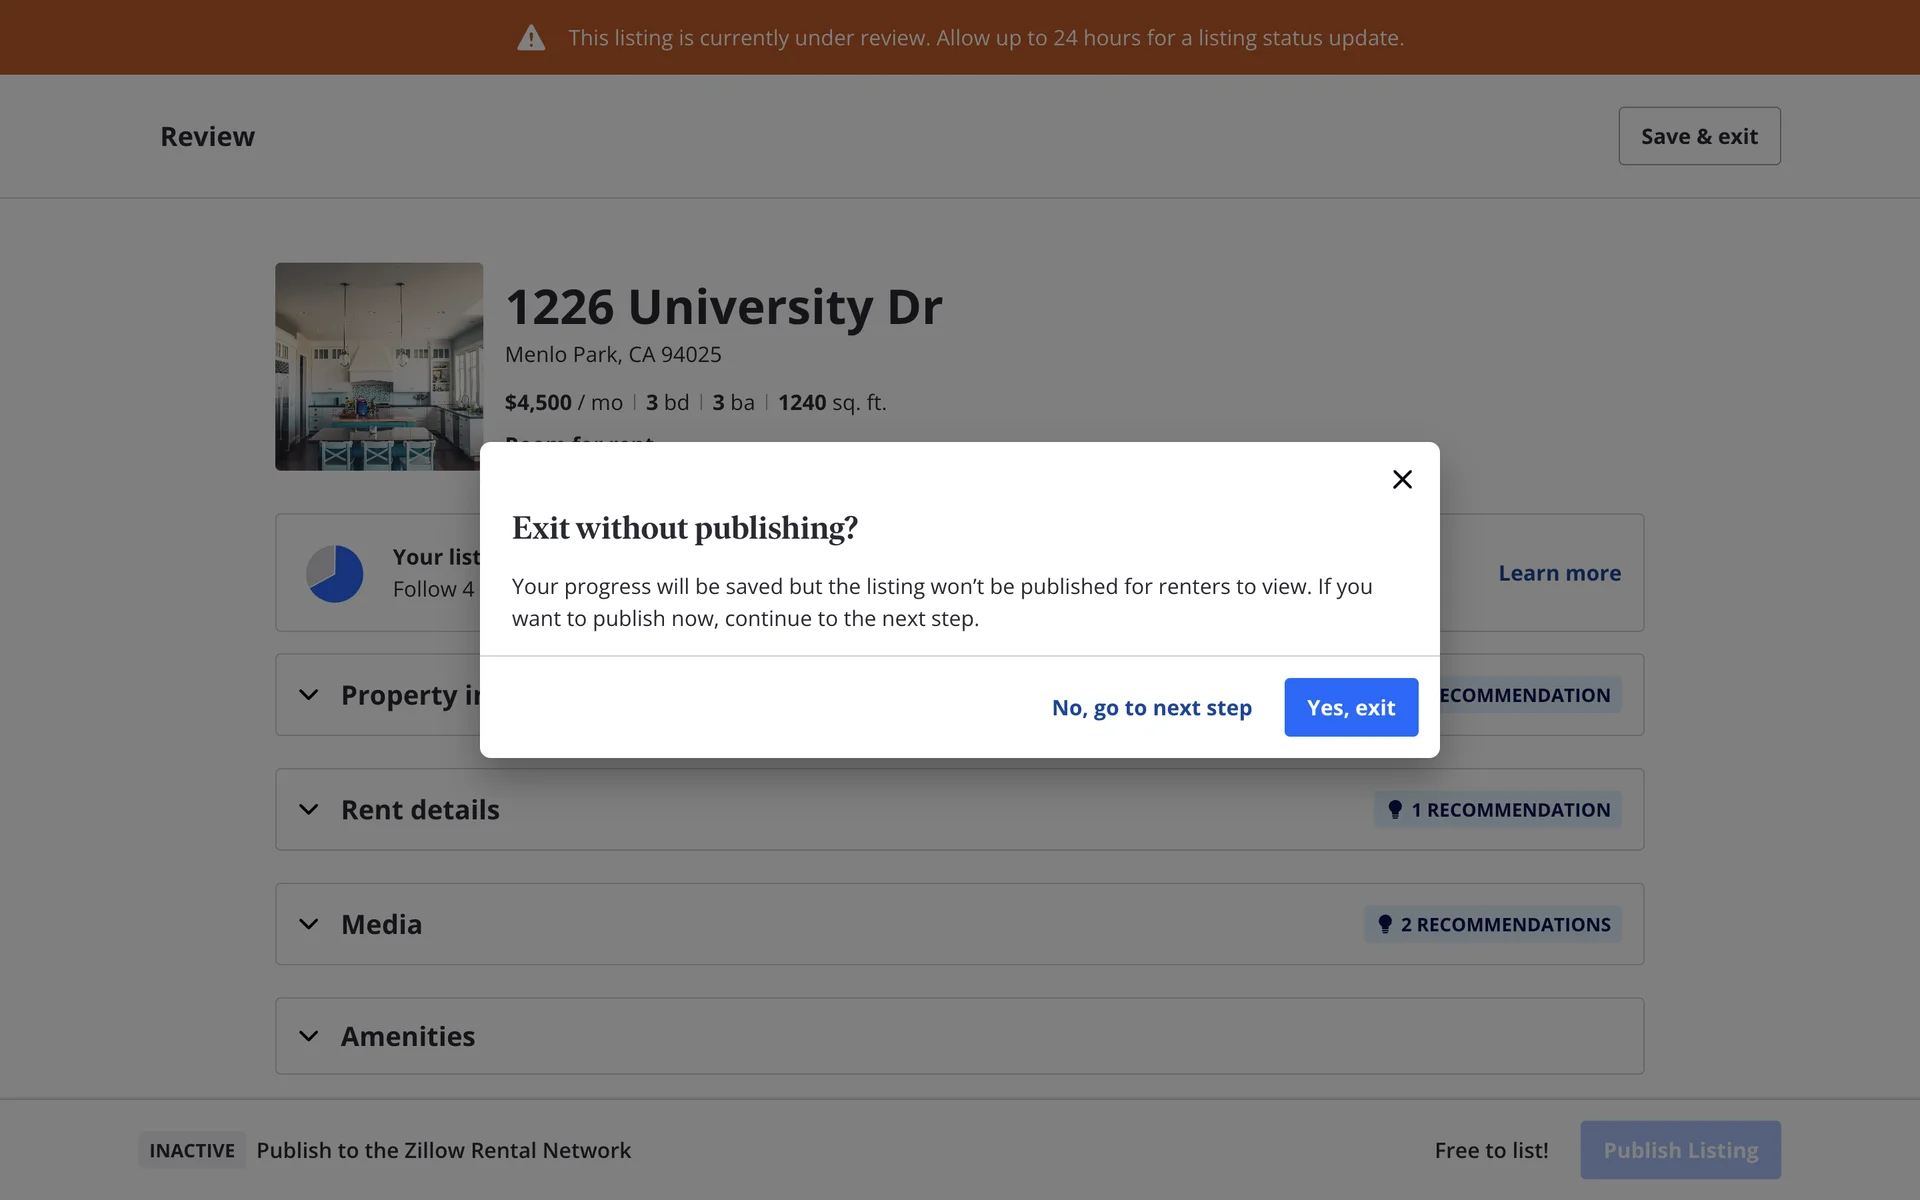Viewport: 1920px width, 1200px height.
Task: Close the exit dialog with X icon
Action: pyautogui.click(x=1402, y=479)
